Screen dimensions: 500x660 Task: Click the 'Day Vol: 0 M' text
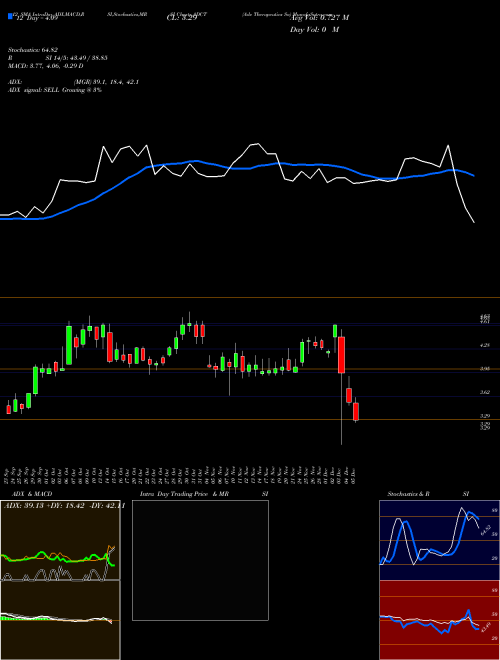314,30
